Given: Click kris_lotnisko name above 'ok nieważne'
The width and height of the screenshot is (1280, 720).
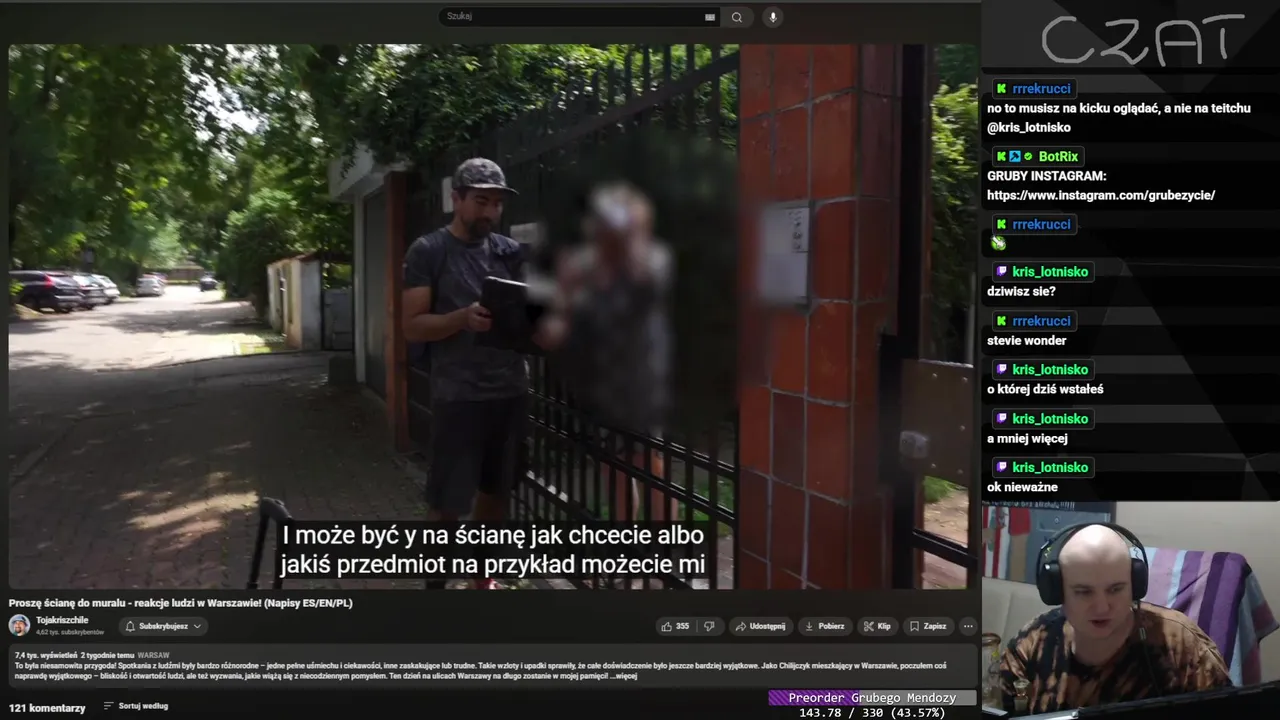Looking at the screenshot, I should click(x=1050, y=468).
